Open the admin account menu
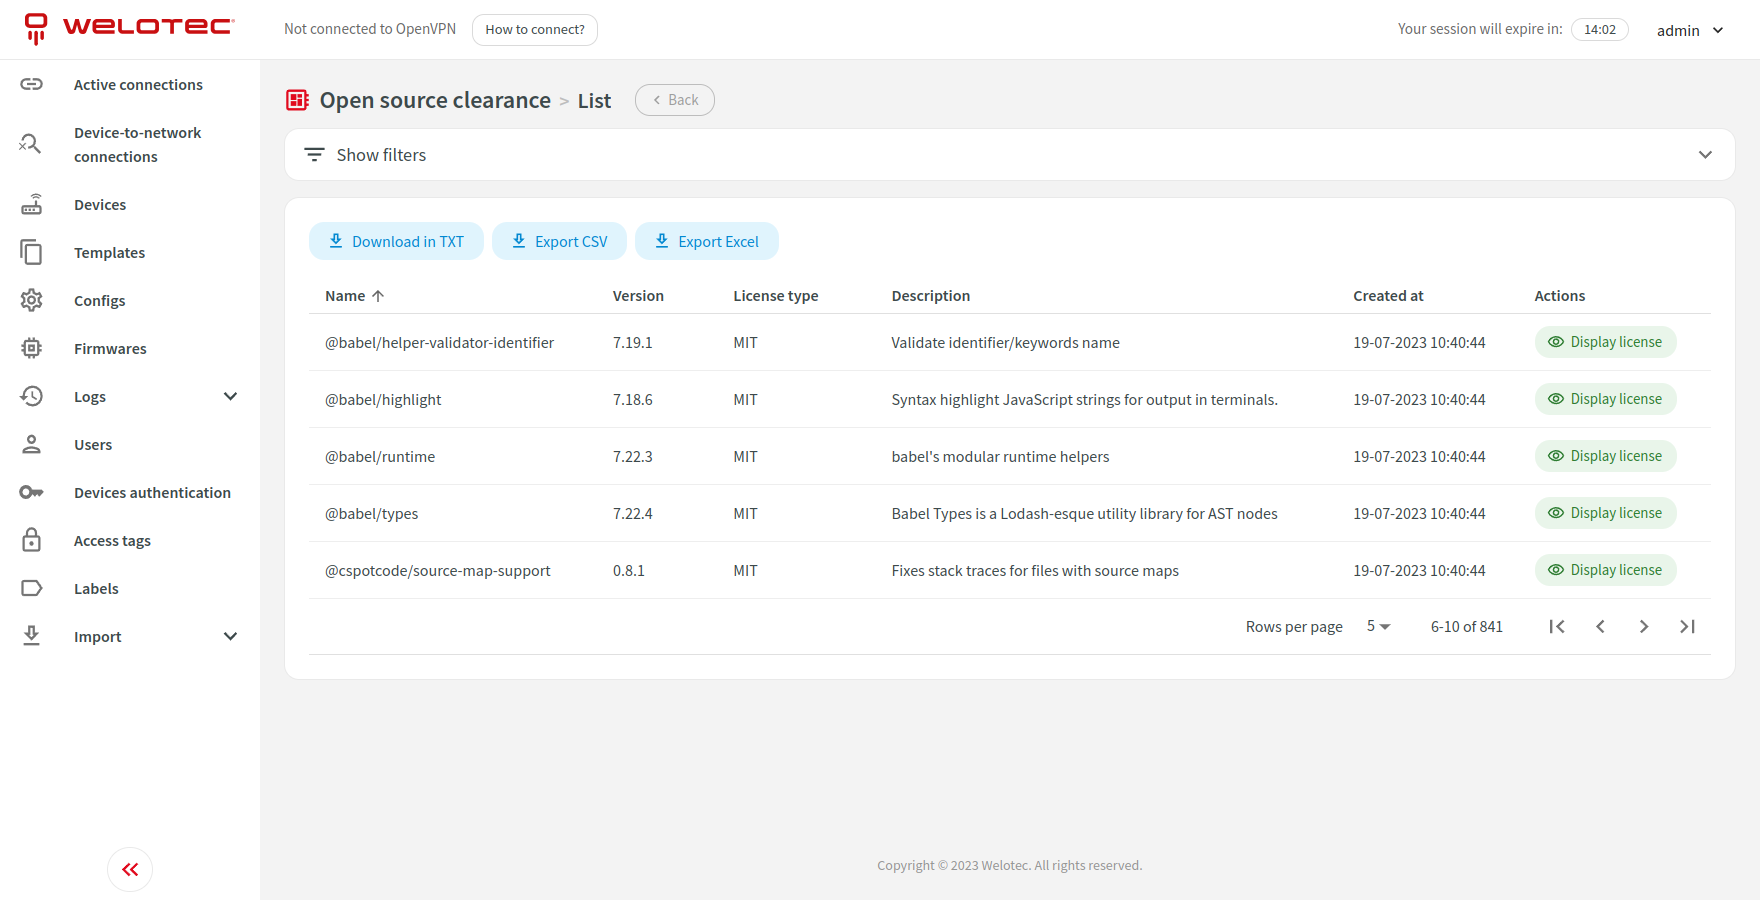This screenshot has height=900, width=1760. pyautogui.click(x=1690, y=29)
